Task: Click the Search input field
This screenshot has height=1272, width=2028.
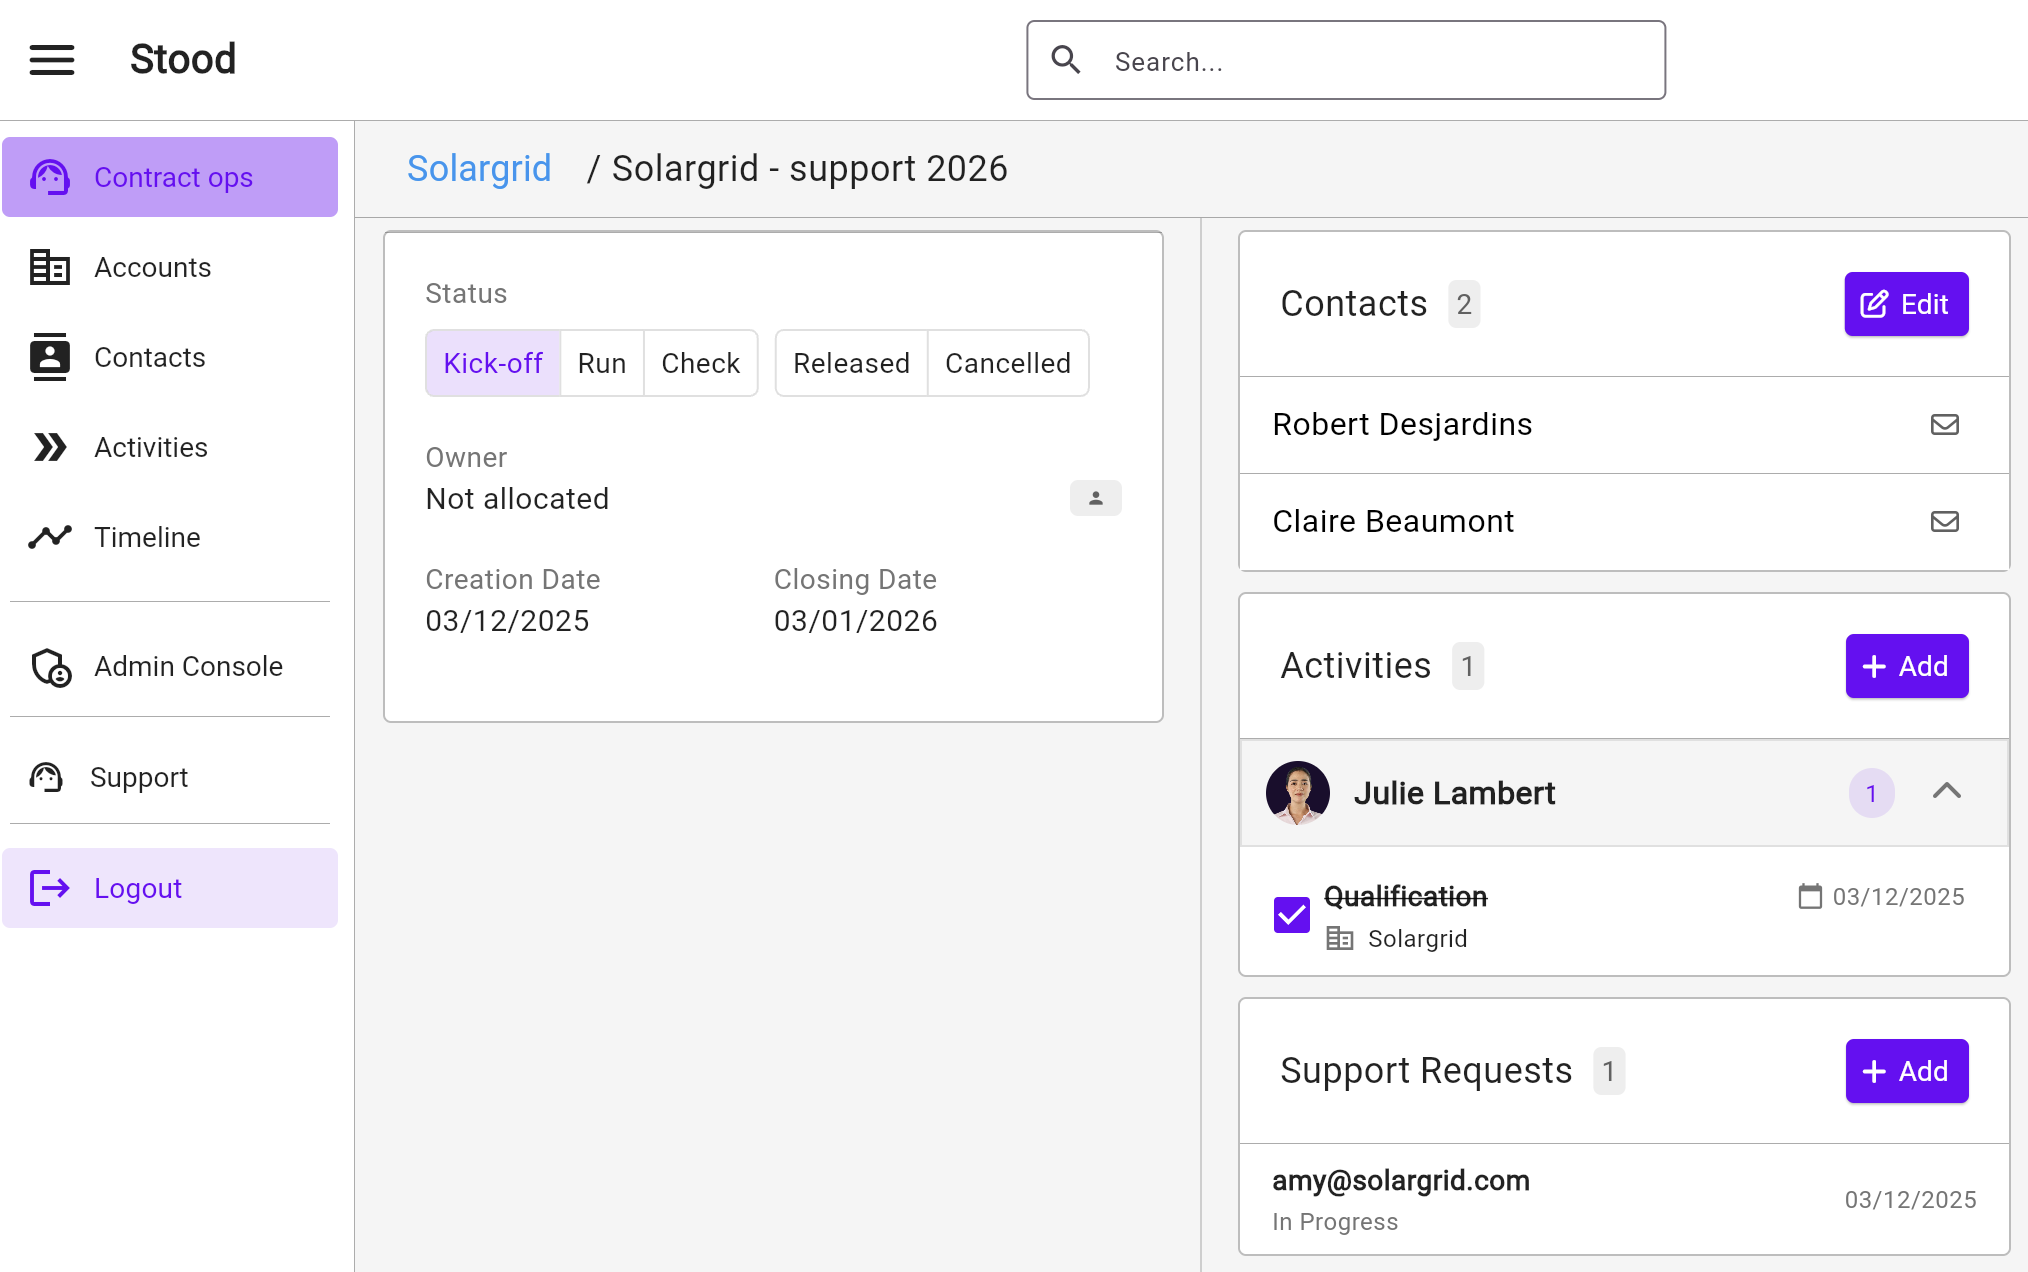Action: coord(1380,62)
